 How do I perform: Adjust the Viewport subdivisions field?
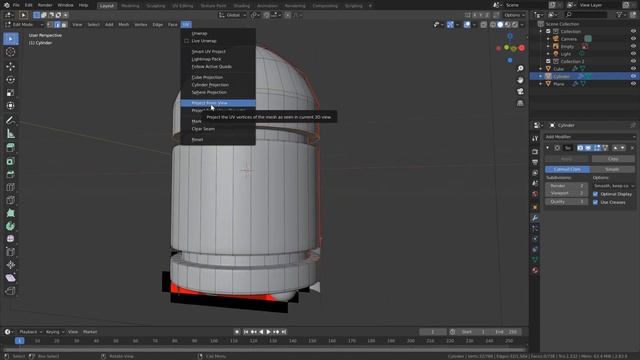click(x=567, y=193)
